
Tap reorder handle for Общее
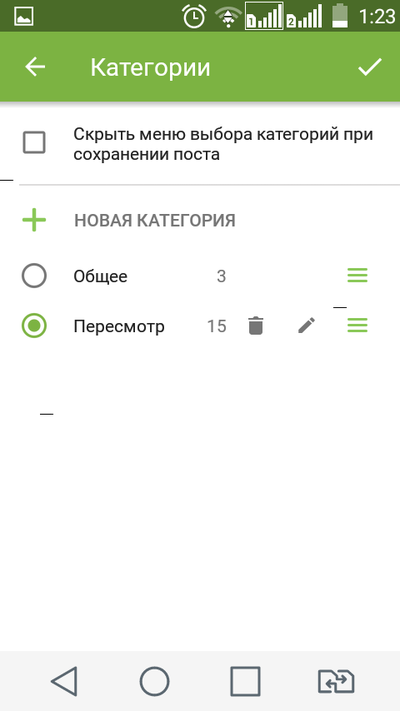coord(357,276)
